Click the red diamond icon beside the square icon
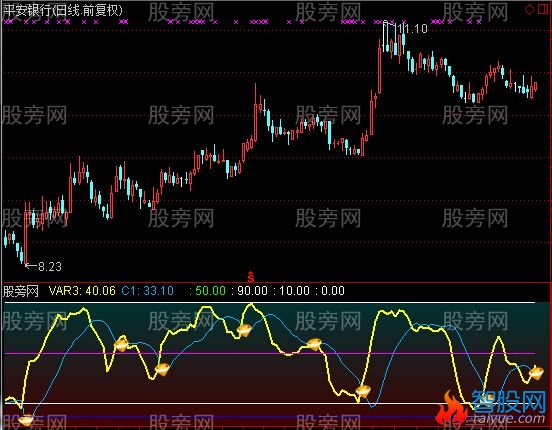 click(529, 10)
